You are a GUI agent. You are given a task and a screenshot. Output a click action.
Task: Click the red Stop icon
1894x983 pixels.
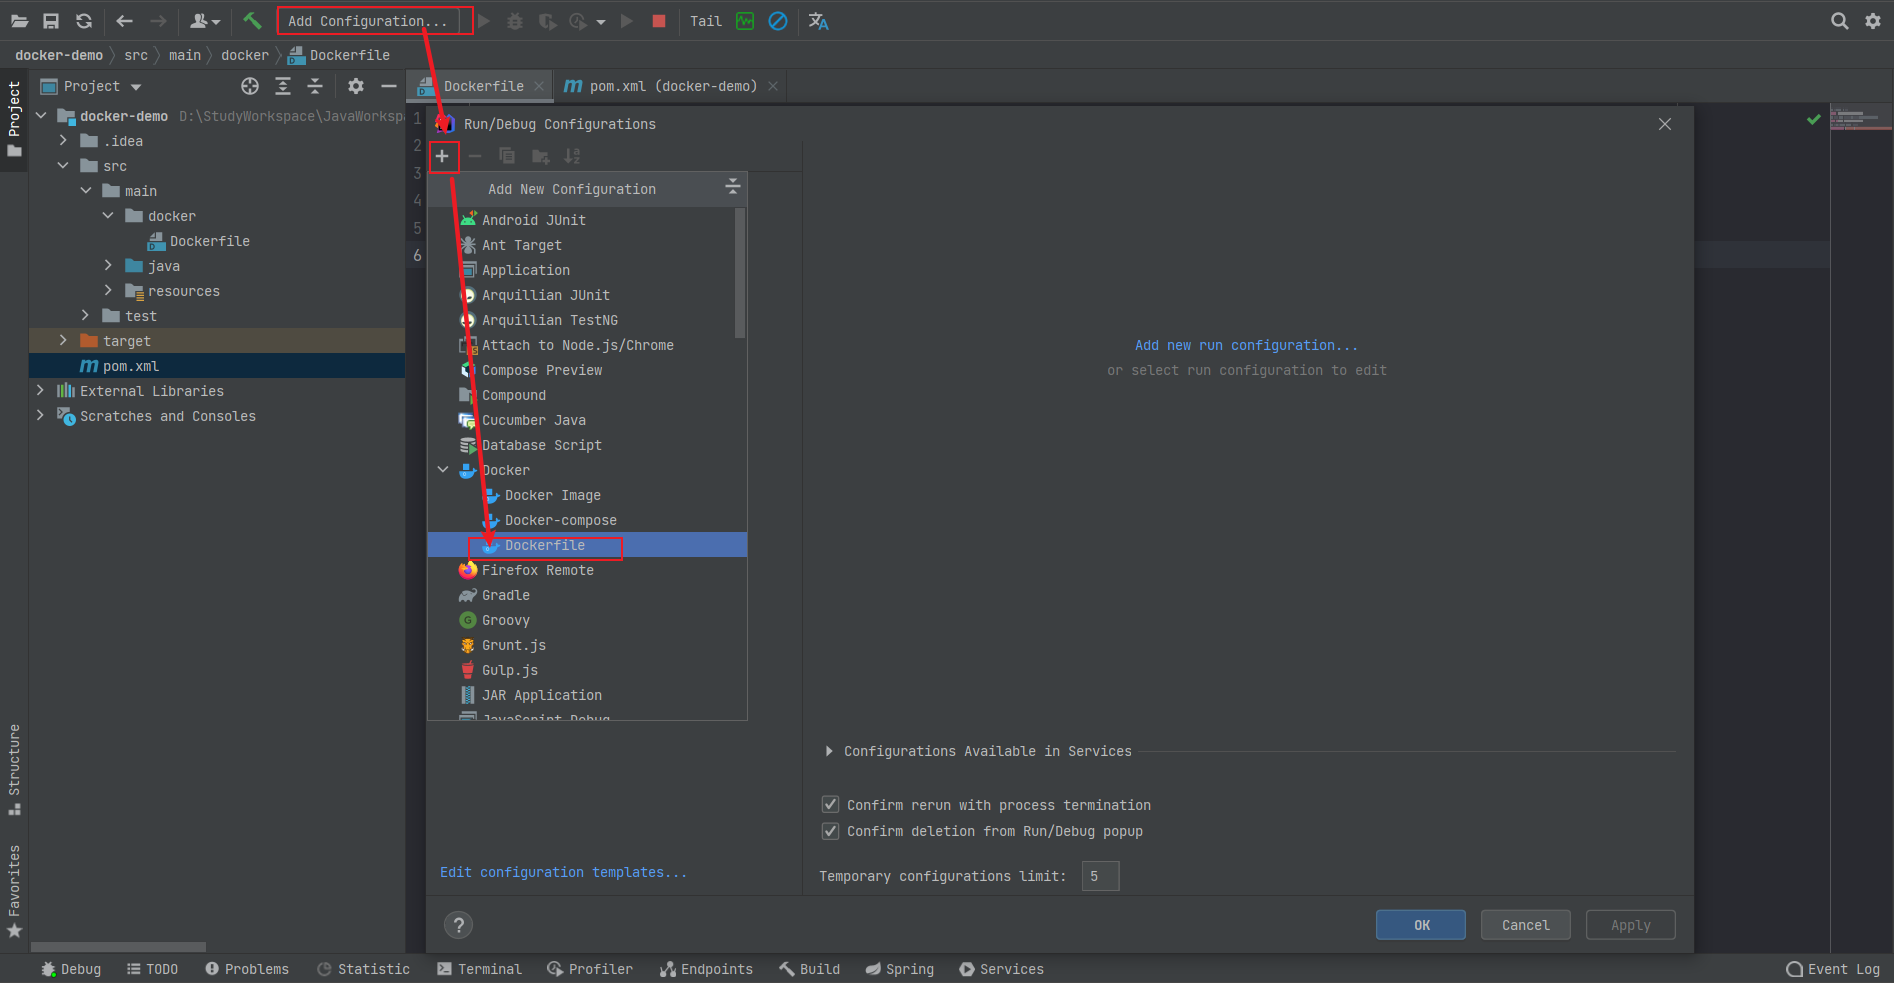pos(659,21)
